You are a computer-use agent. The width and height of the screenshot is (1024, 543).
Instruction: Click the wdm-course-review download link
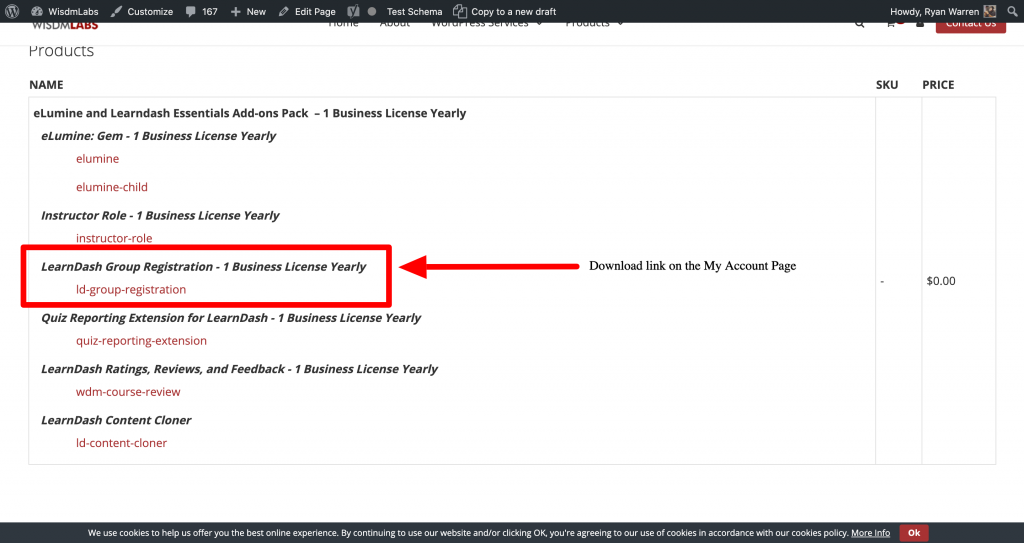tap(128, 392)
